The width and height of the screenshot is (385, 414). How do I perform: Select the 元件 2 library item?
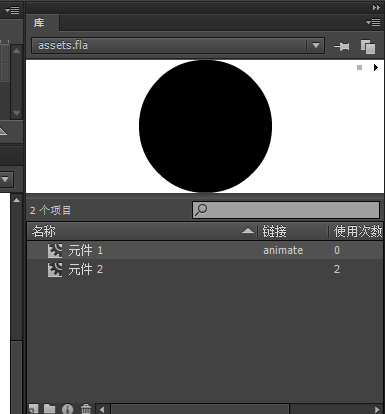click(205, 269)
